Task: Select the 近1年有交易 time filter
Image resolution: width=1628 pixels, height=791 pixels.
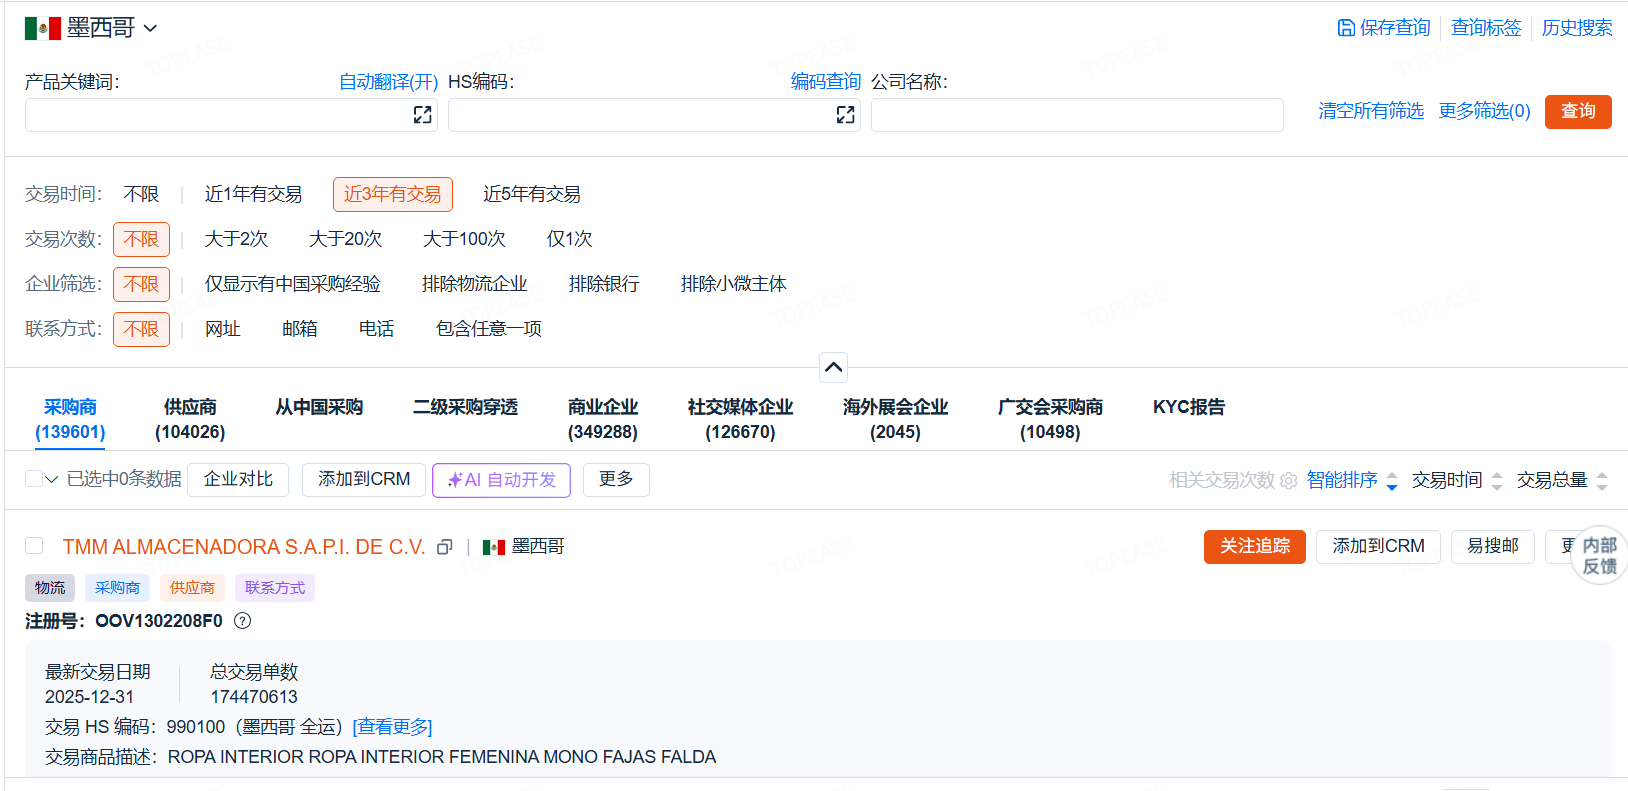Action: point(253,194)
